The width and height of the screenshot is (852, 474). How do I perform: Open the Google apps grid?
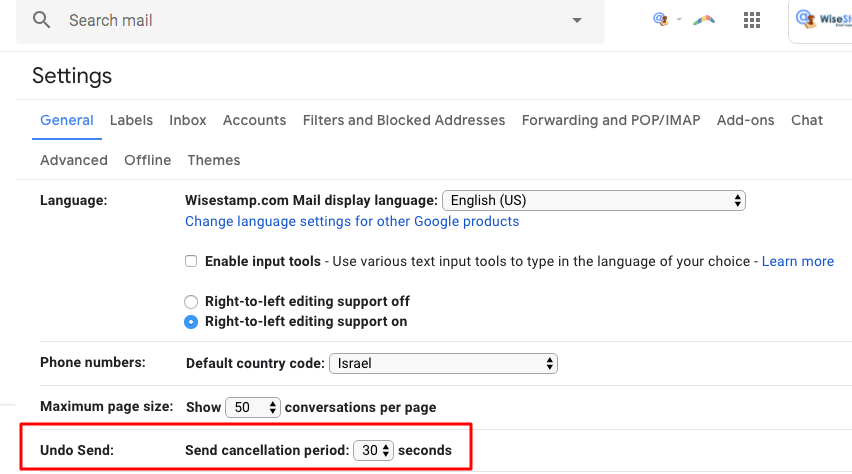pyautogui.click(x=753, y=20)
